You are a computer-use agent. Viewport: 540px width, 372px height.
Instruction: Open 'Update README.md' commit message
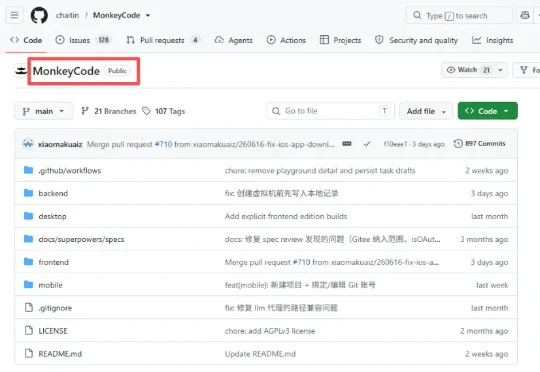point(260,354)
